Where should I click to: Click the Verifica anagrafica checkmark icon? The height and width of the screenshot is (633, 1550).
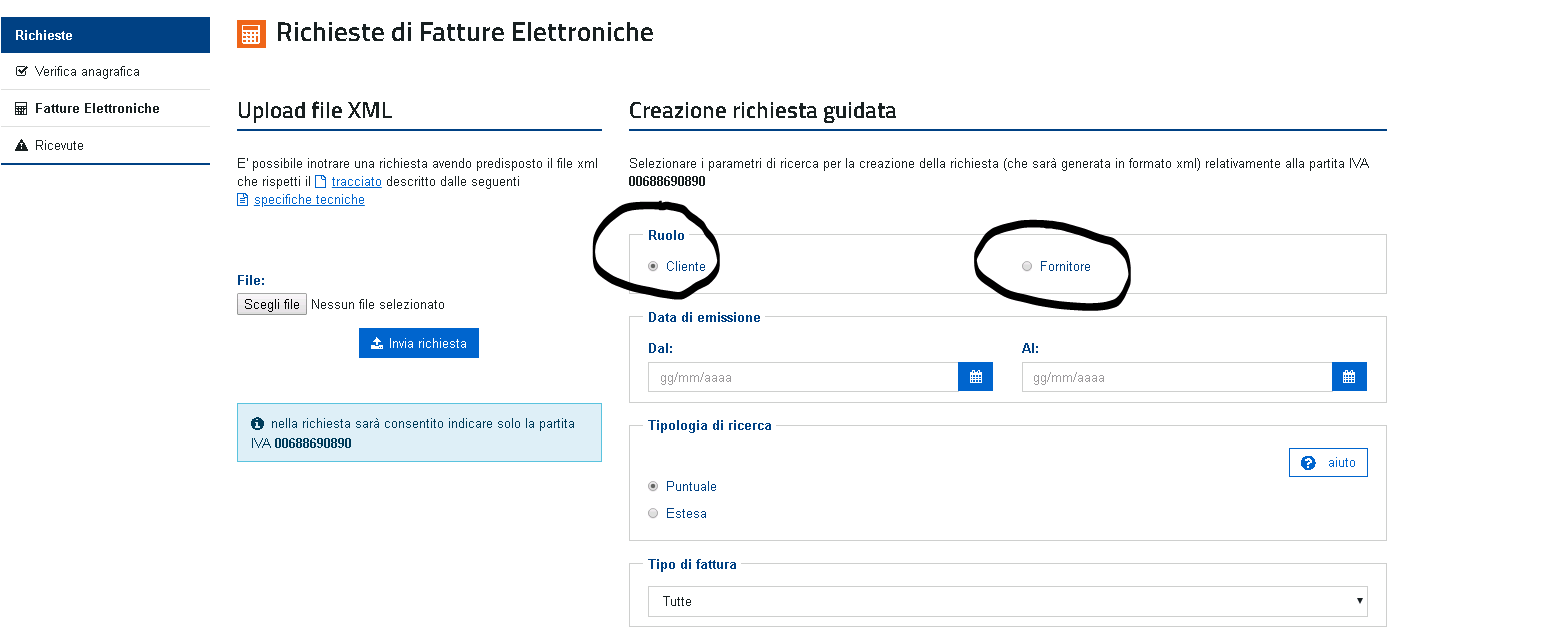(21, 72)
